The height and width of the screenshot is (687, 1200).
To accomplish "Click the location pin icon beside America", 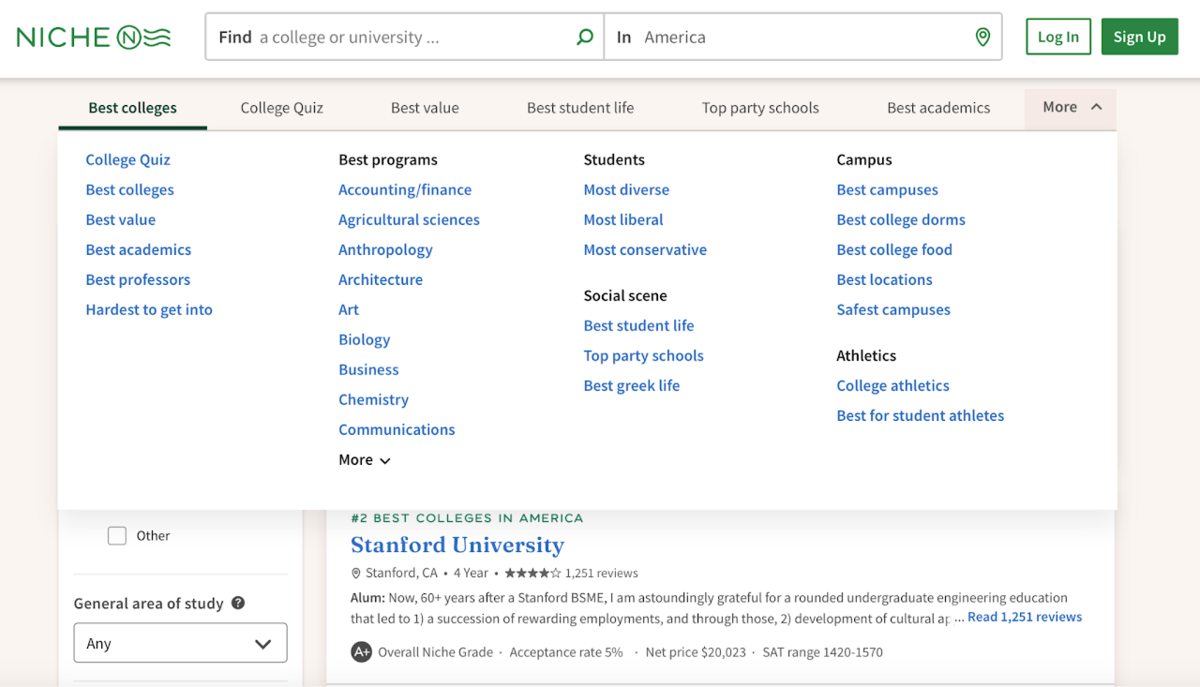I will coord(982,36).
